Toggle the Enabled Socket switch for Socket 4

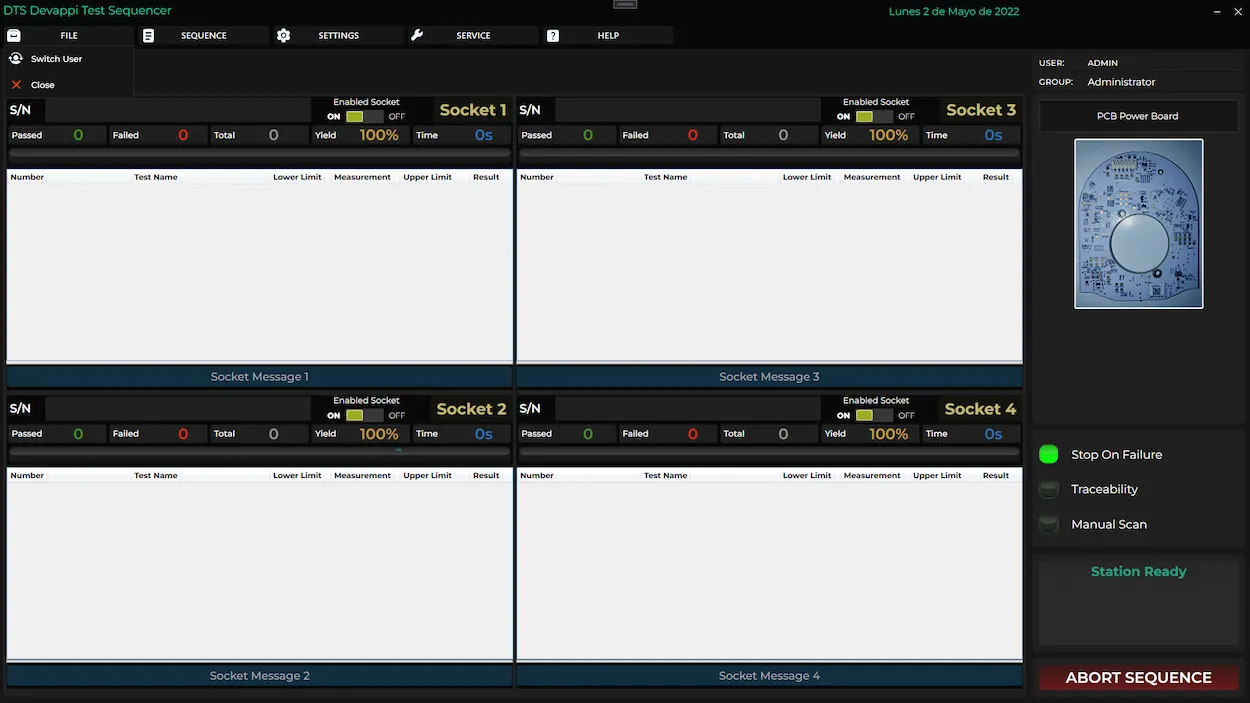[x=874, y=415]
